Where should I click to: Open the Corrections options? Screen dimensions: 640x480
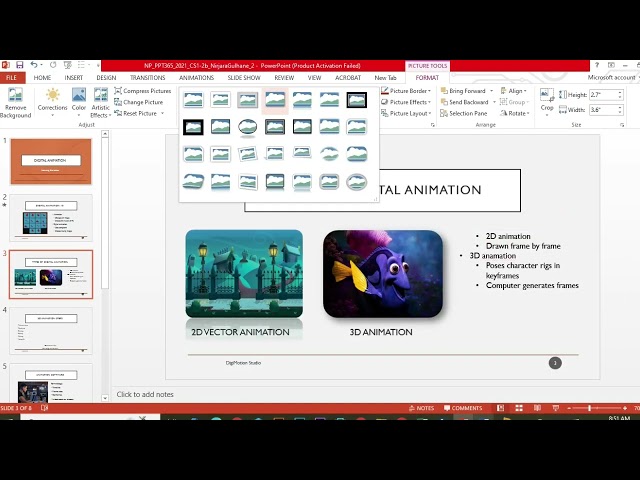pyautogui.click(x=52, y=102)
